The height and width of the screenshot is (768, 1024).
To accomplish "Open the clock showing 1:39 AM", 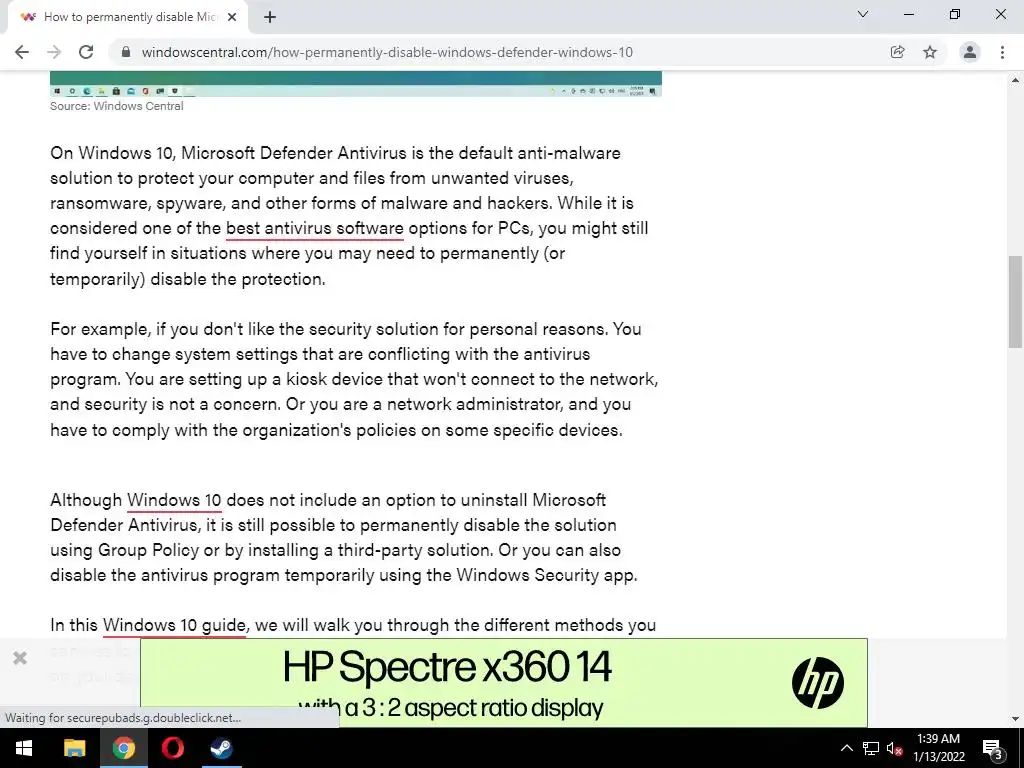I will coord(938,748).
